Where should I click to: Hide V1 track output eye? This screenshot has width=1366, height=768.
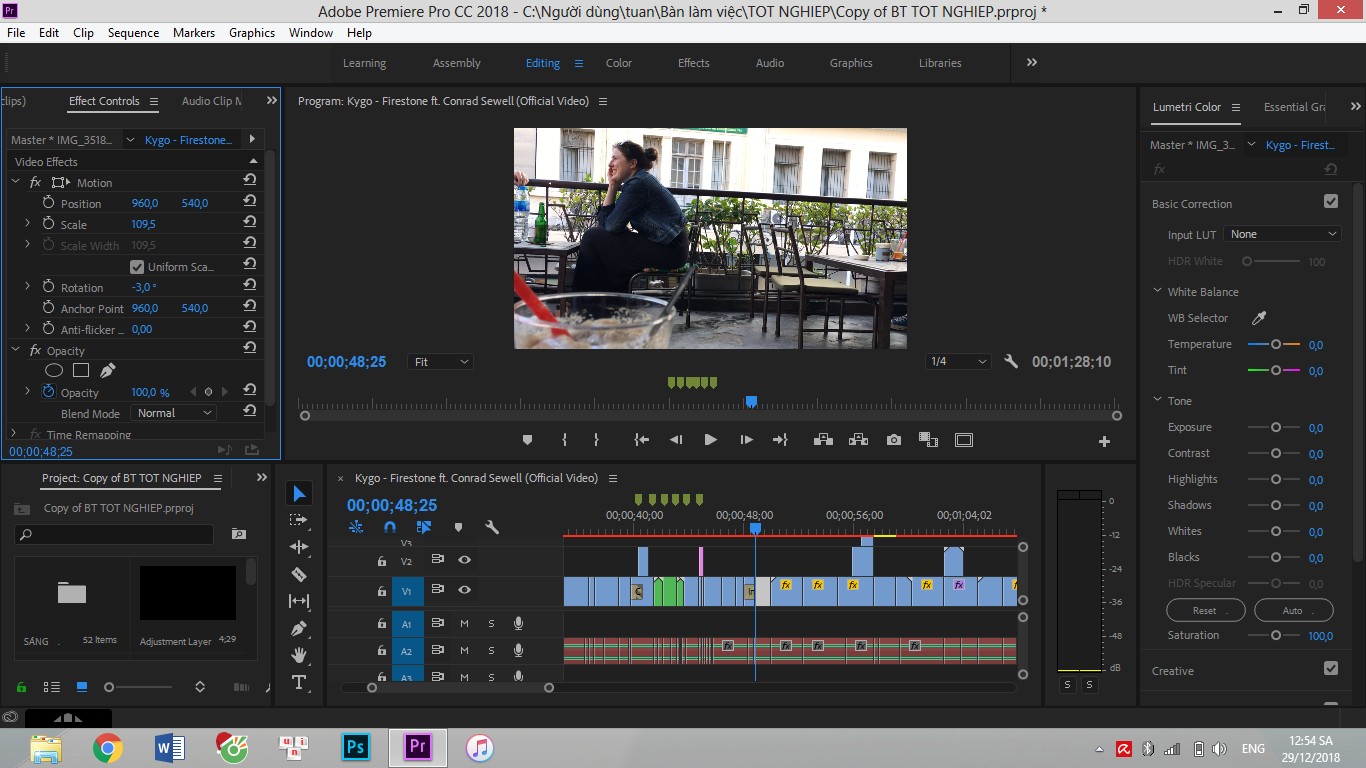(465, 590)
